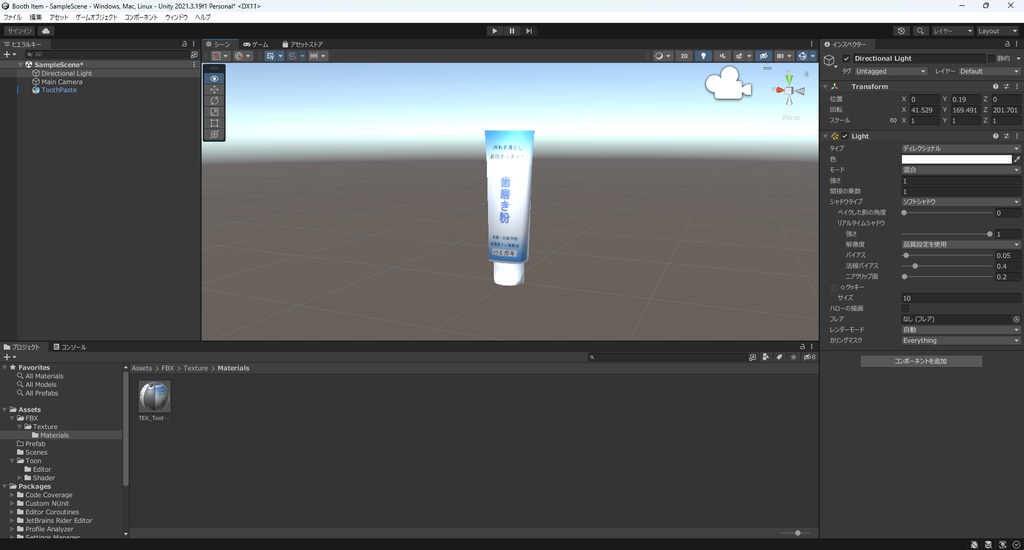1024x550 pixels.
Task: Open global search magnifier in top toolbar
Action: (x=920, y=31)
